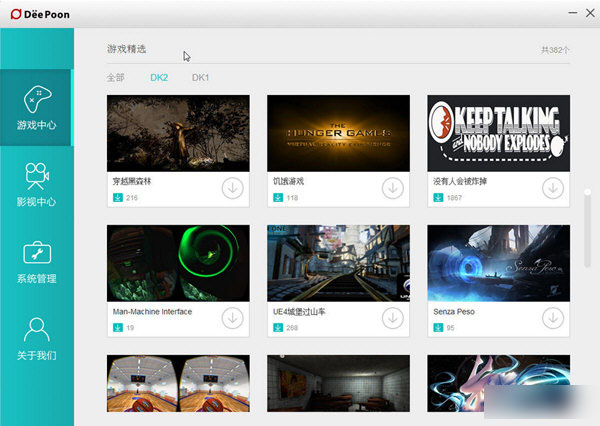Download the UE4城堡过山车 game
The height and width of the screenshot is (426, 600).
click(x=393, y=318)
